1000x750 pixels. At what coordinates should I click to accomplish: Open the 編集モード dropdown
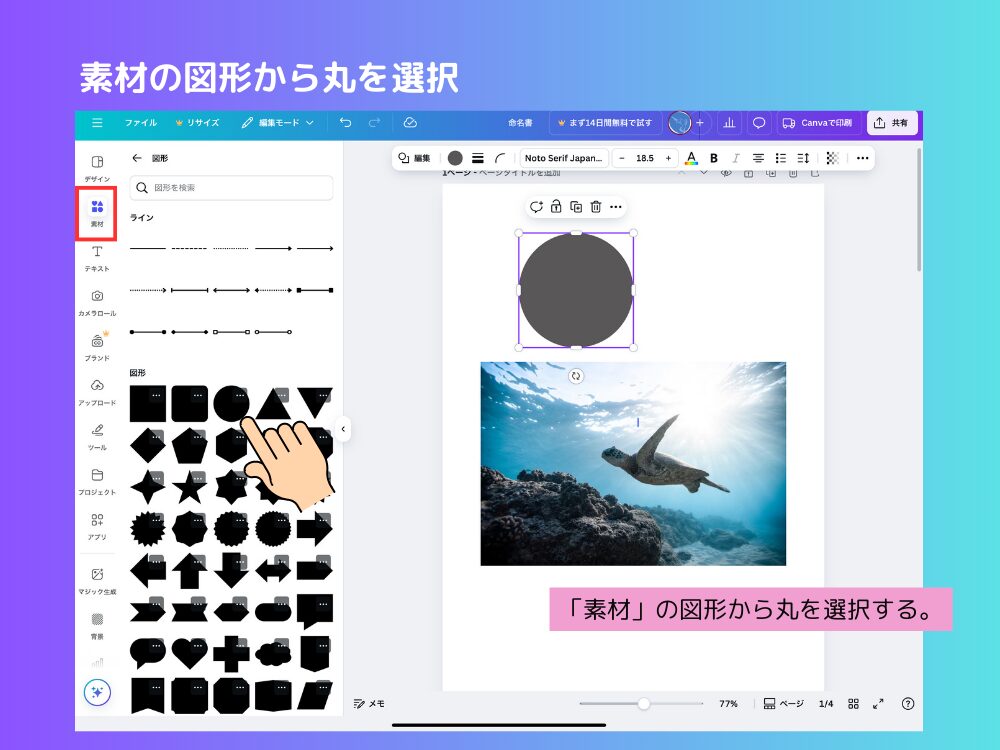coord(283,123)
